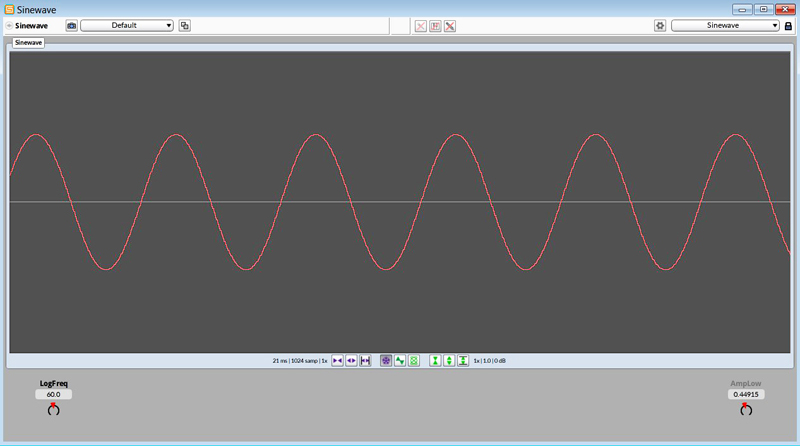Click the vertical zoom-out green icon
Image resolution: width=800 pixels, height=446 pixels.
(449, 361)
